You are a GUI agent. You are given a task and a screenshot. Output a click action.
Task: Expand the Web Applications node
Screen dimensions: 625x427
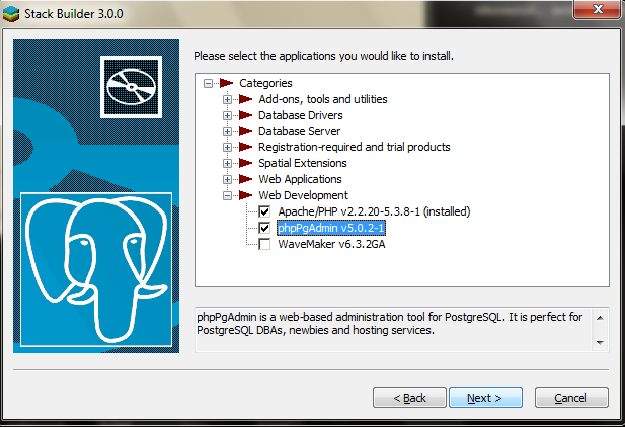(227, 179)
